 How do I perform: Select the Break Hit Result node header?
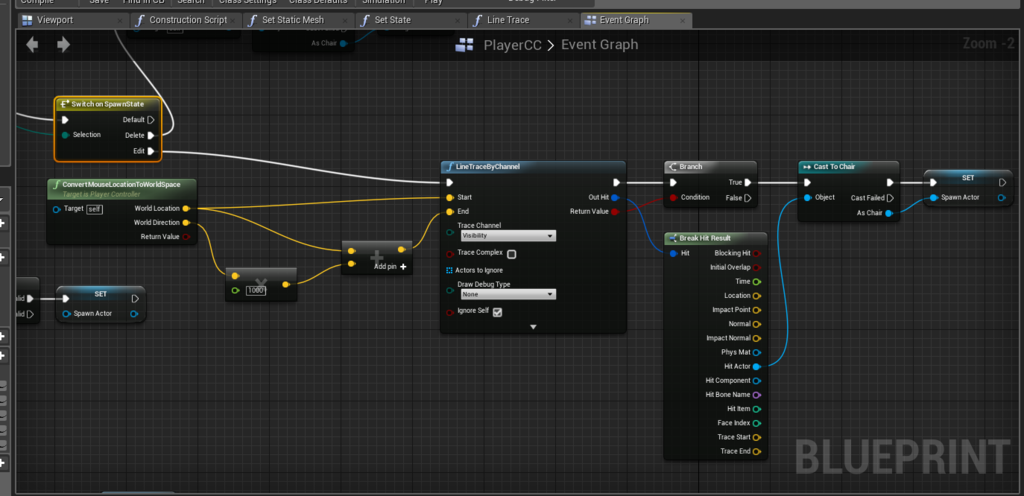(715, 238)
